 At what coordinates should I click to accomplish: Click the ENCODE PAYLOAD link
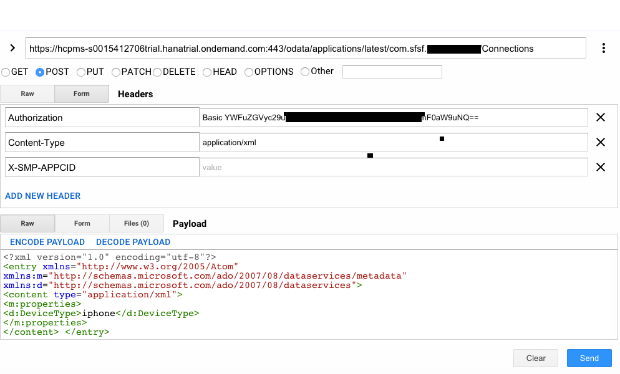click(x=47, y=242)
